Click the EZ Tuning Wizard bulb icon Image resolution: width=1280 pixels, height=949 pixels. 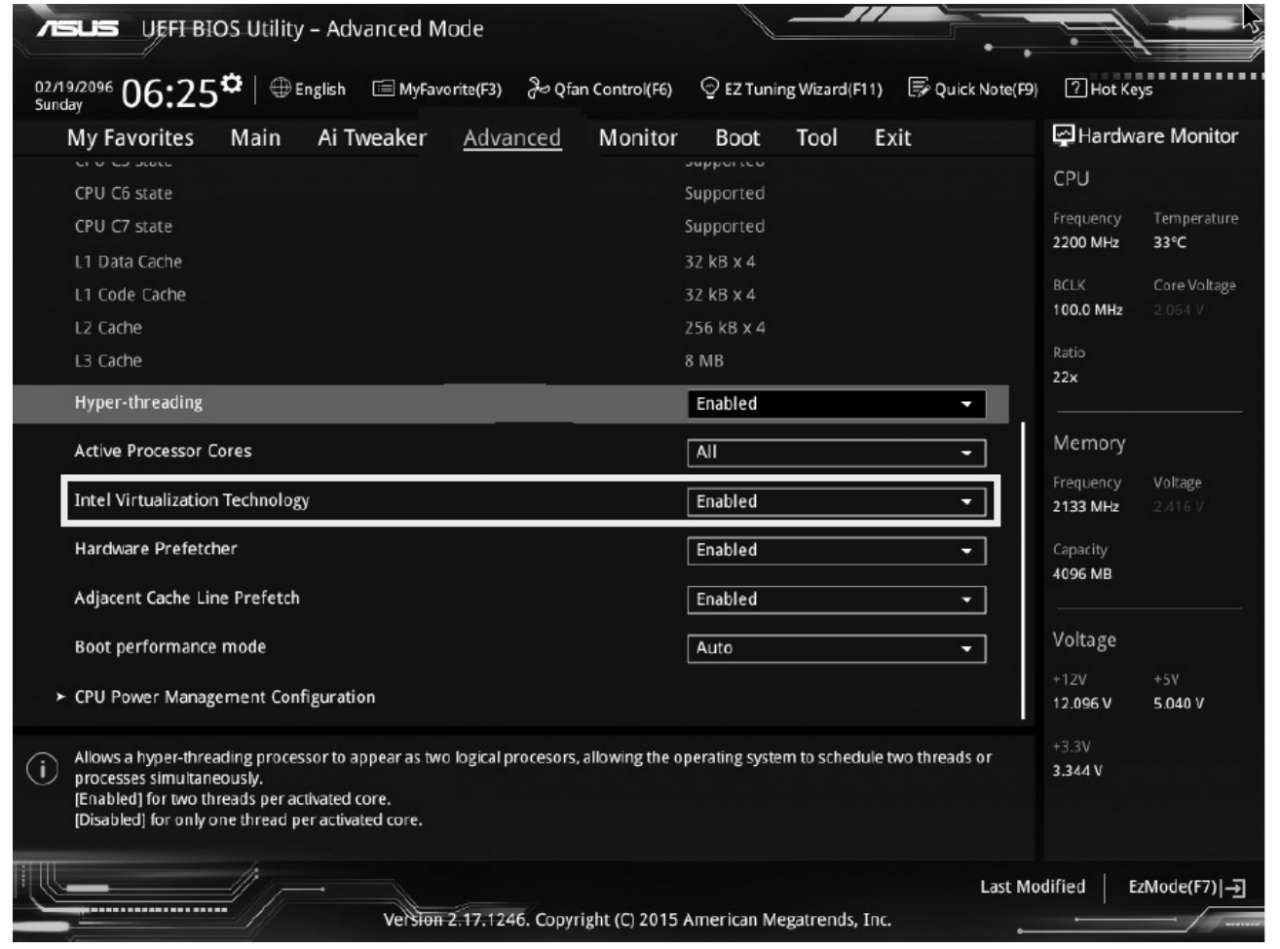[x=711, y=89]
